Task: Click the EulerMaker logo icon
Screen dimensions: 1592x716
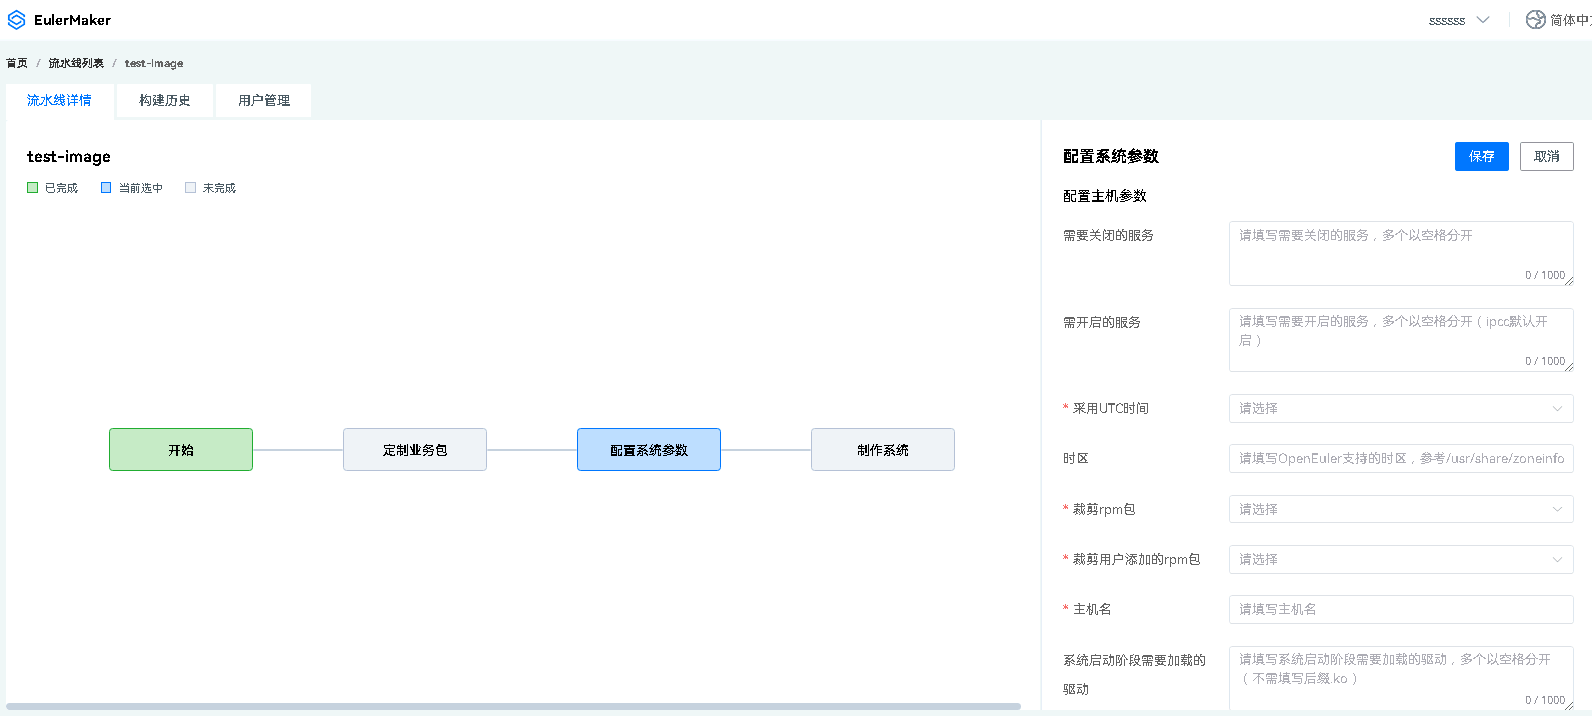Action: point(16,20)
